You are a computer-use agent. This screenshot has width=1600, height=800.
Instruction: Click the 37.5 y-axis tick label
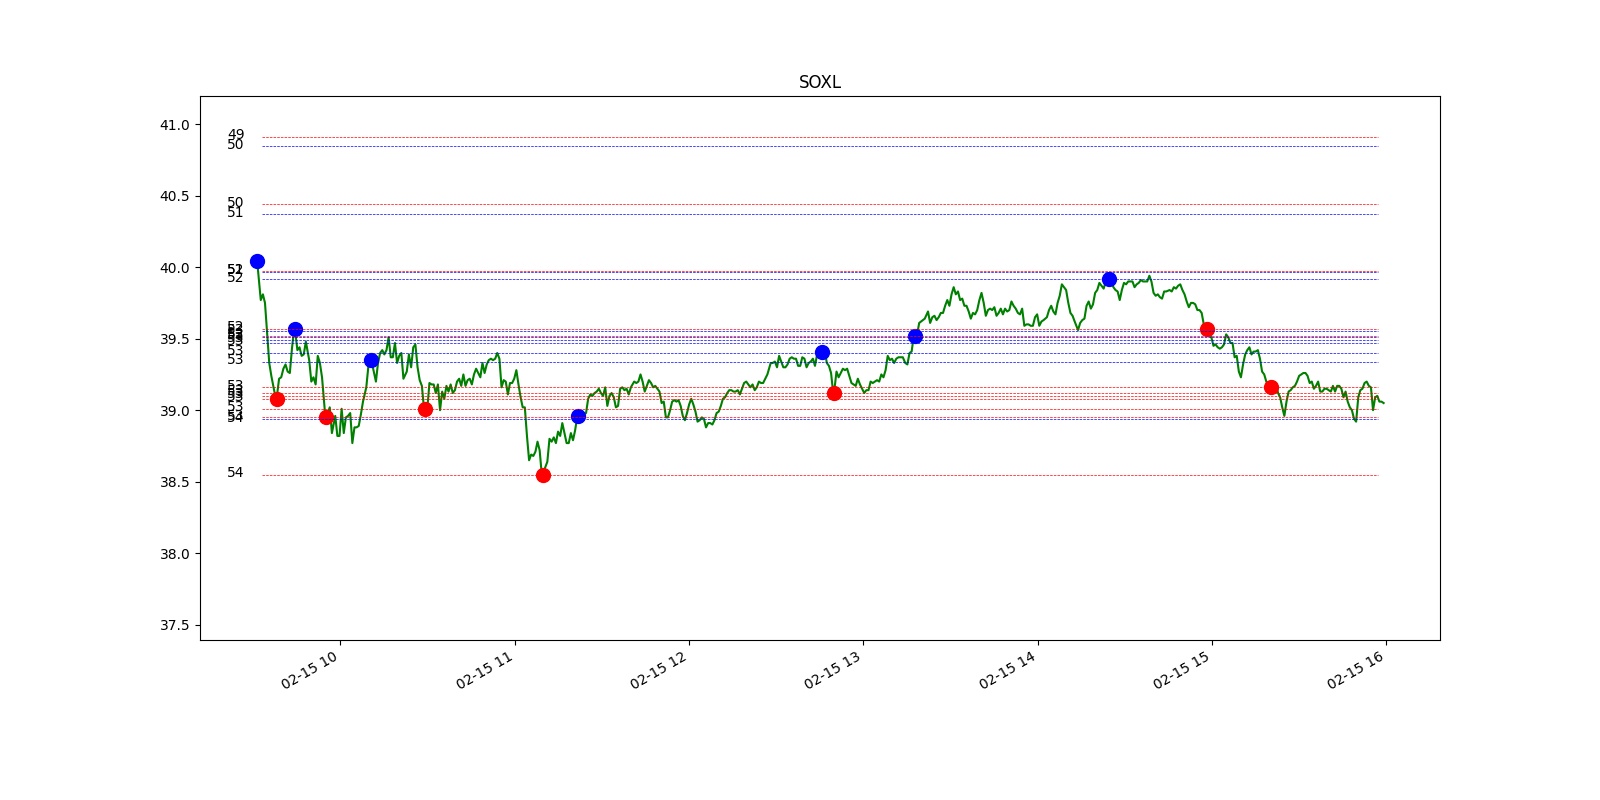[x=174, y=625]
